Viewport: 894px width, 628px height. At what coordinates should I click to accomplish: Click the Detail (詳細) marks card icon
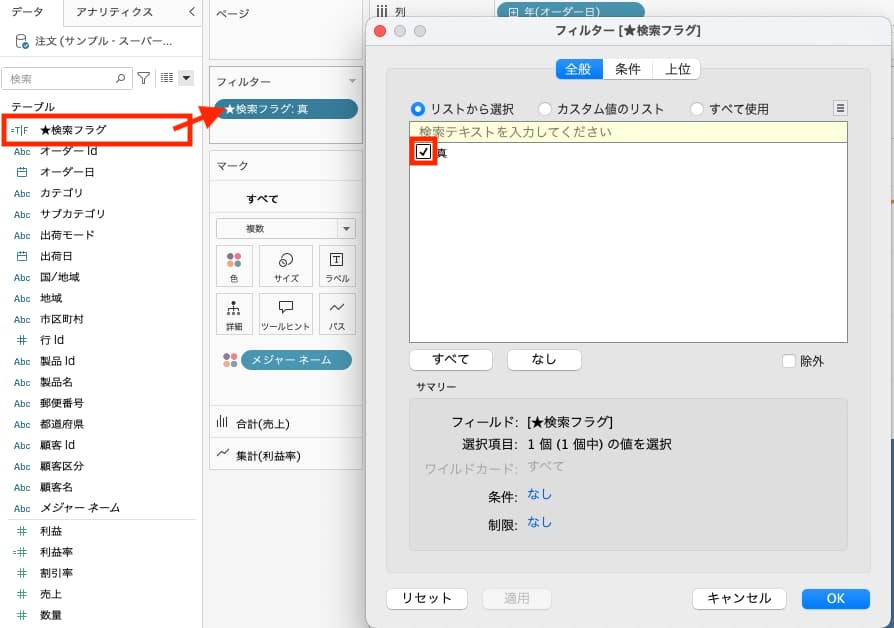pos(233,313)
